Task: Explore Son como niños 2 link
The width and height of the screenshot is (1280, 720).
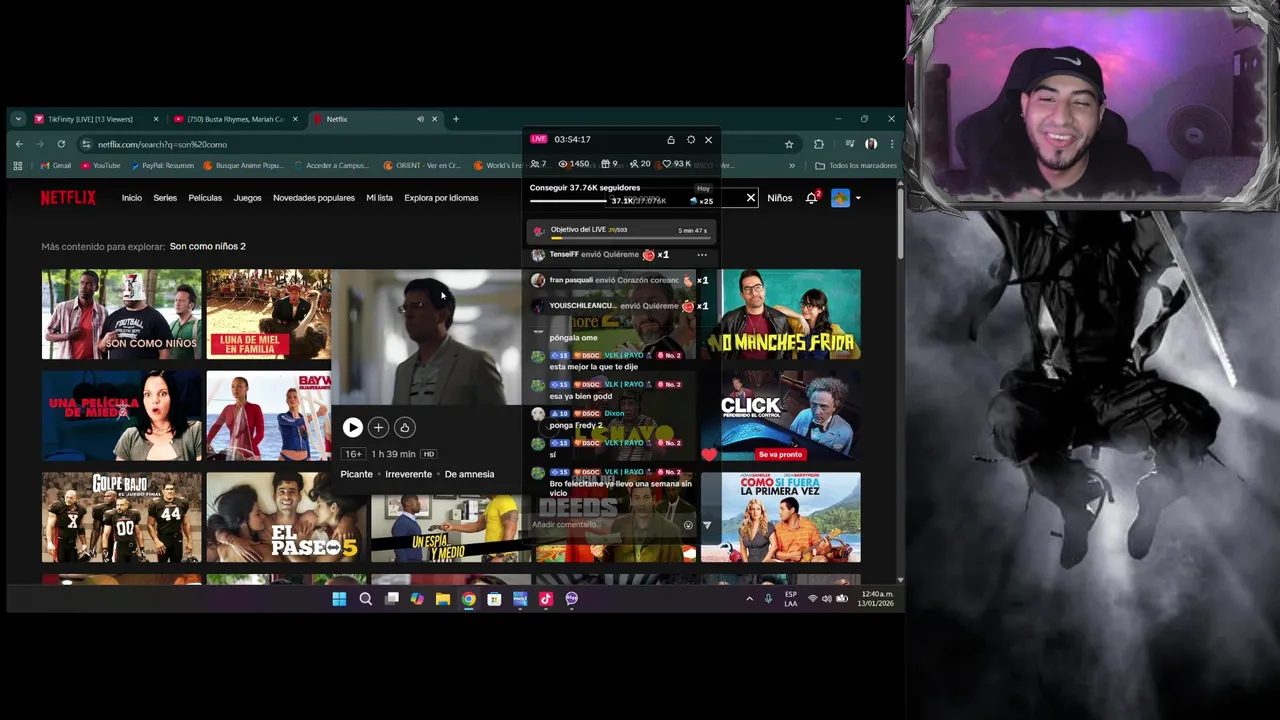Action: pos(207,246)
